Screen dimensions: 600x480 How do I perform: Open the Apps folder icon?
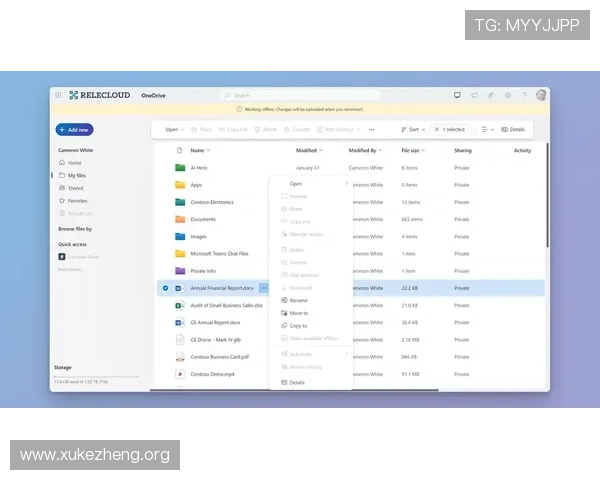coord(180,185)
